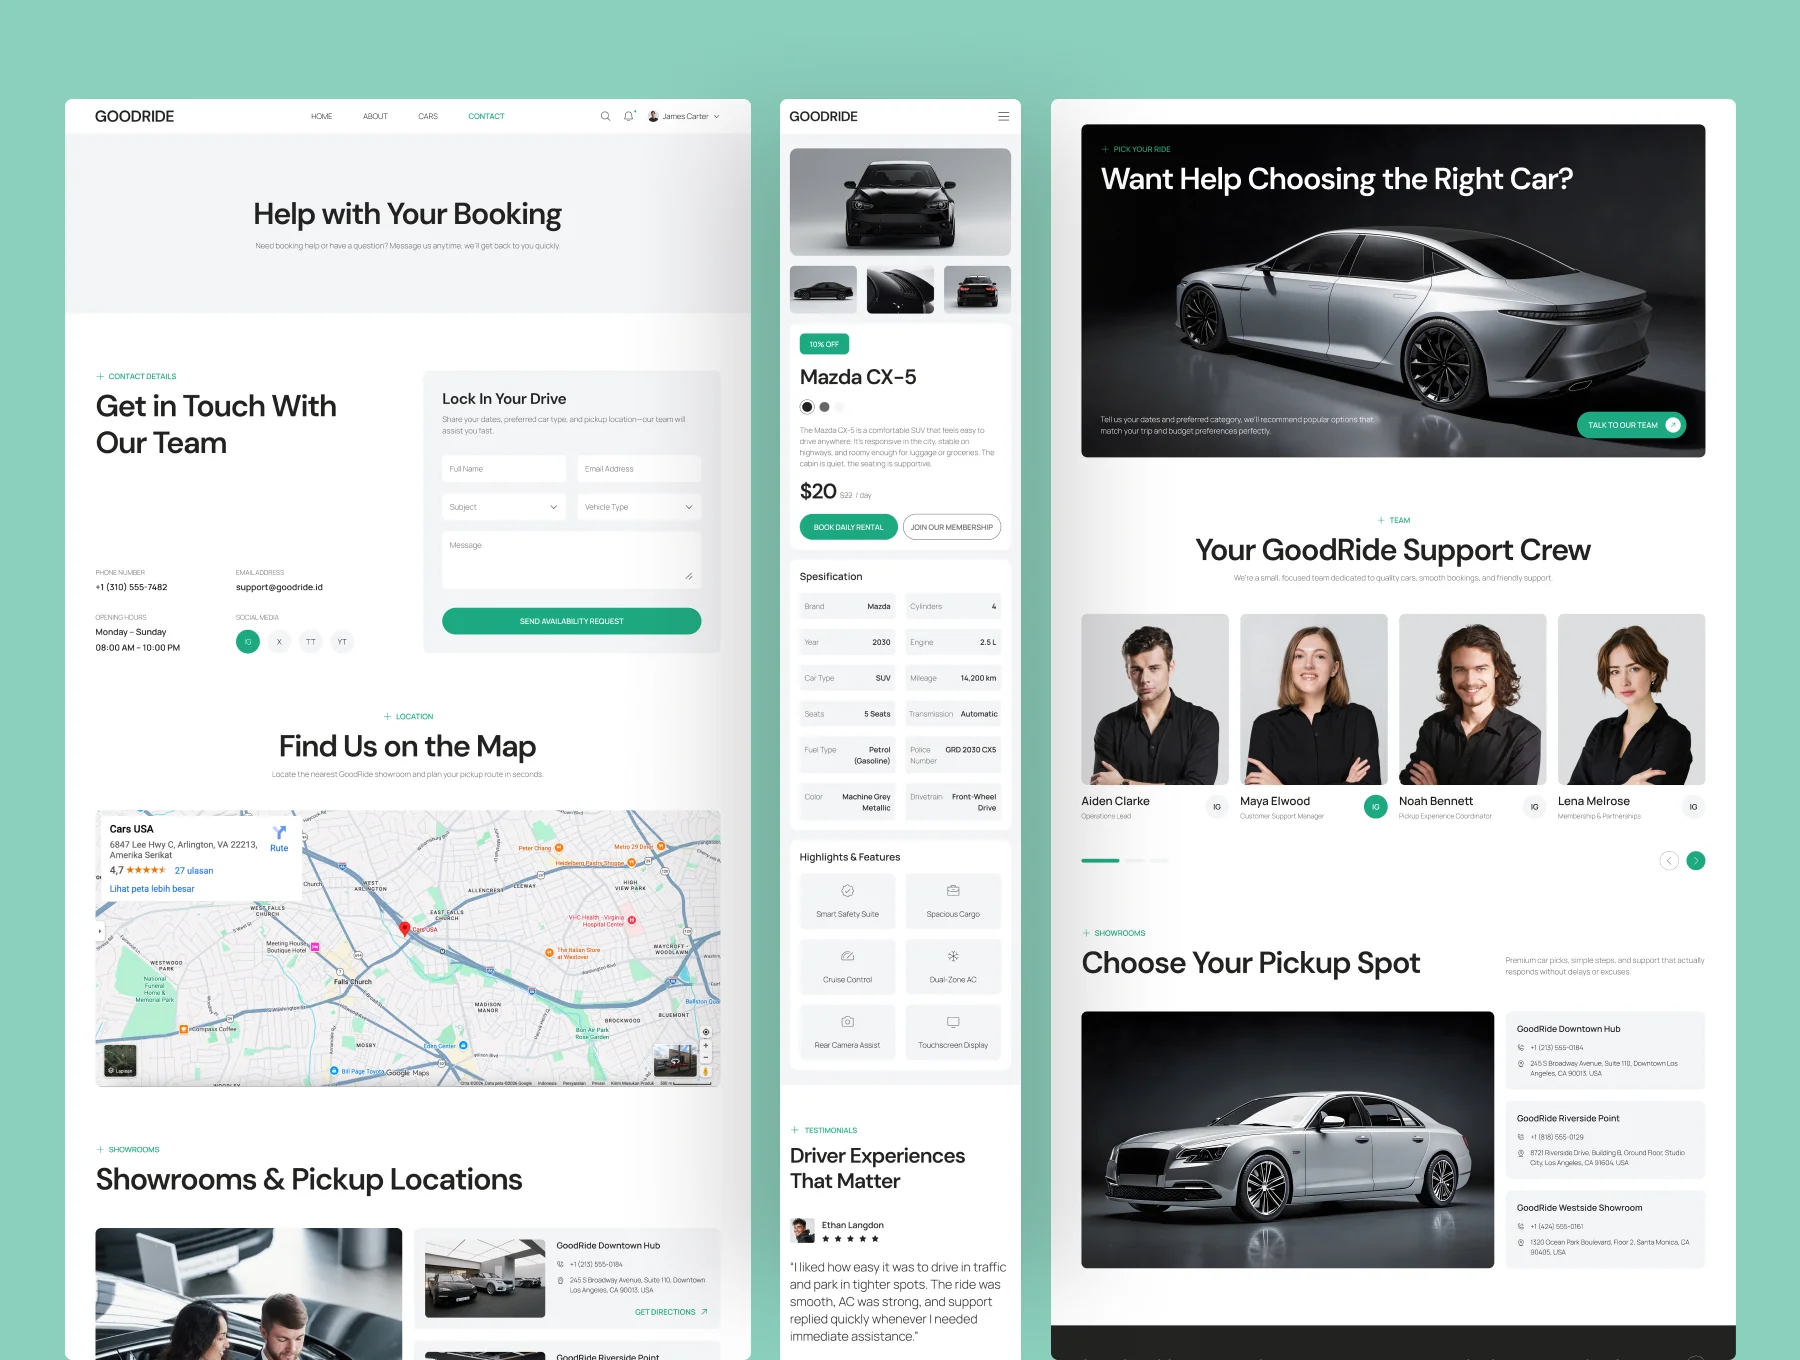
Task: Click the GOODRIDE logo in the desktop header
Action: (135, 116)
